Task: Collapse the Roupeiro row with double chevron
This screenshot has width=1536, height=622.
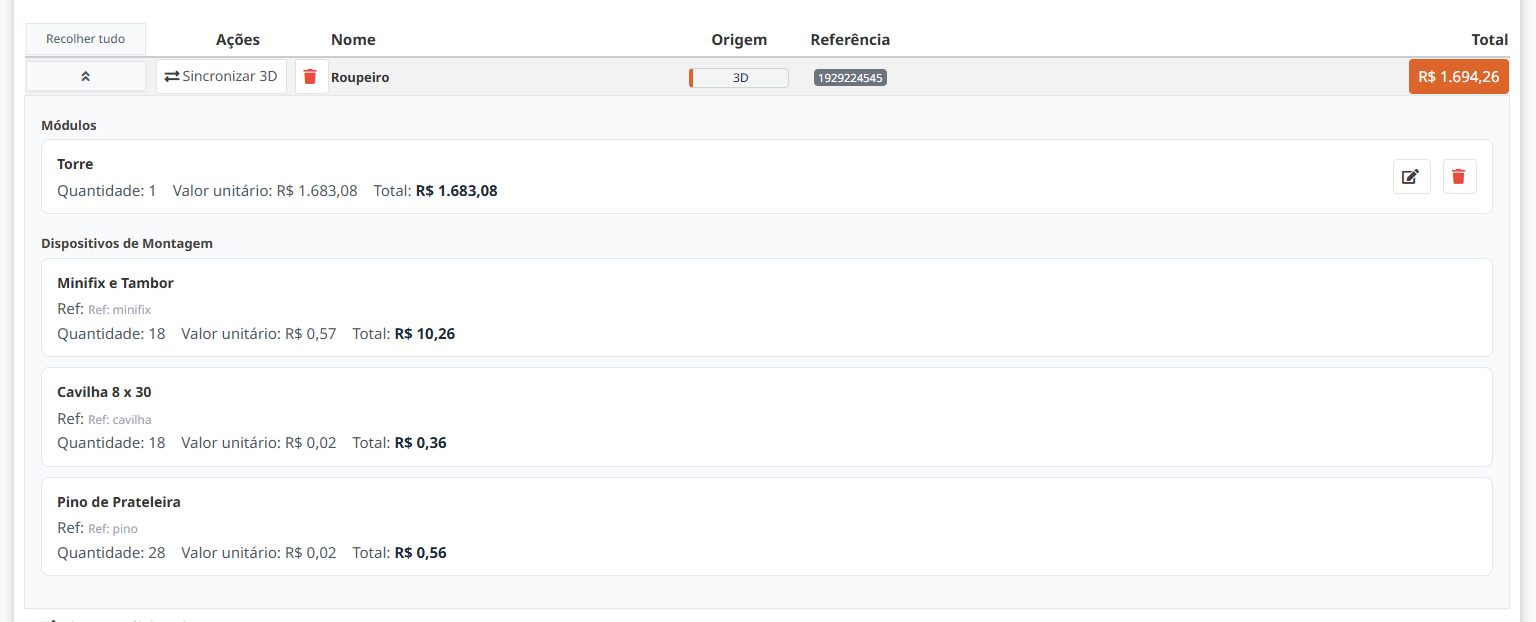Action: [85, 77]
